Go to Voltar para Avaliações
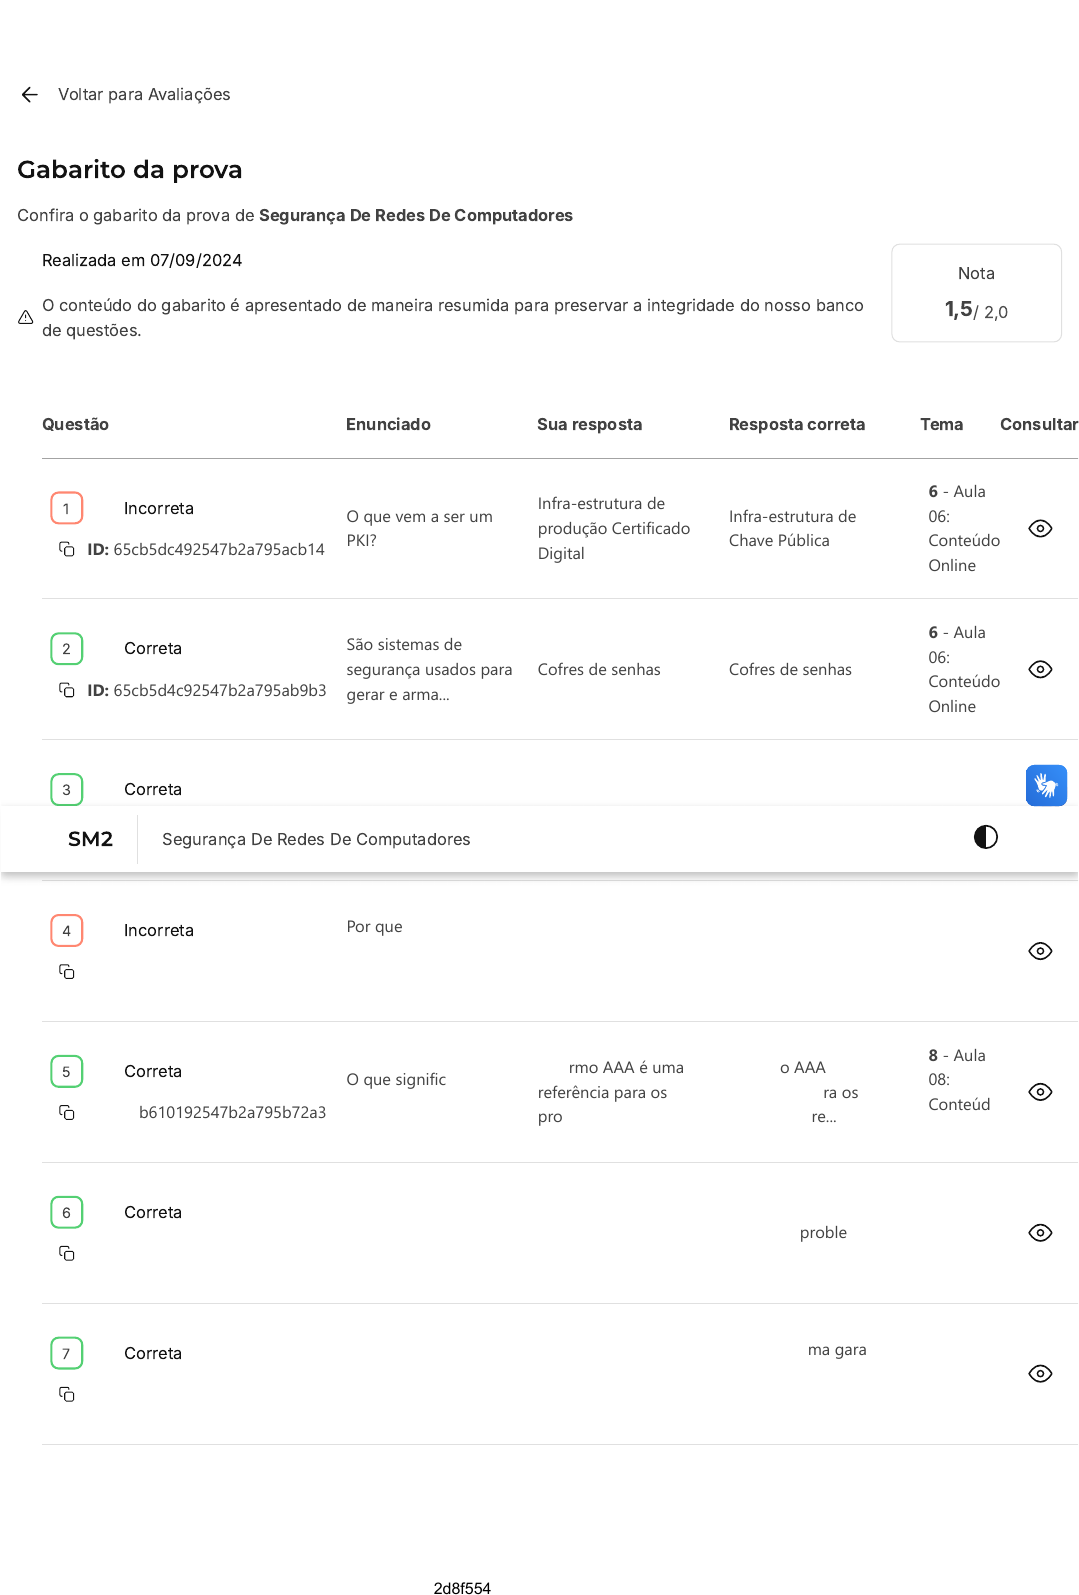1079x1595 pixels. (144, 94)
